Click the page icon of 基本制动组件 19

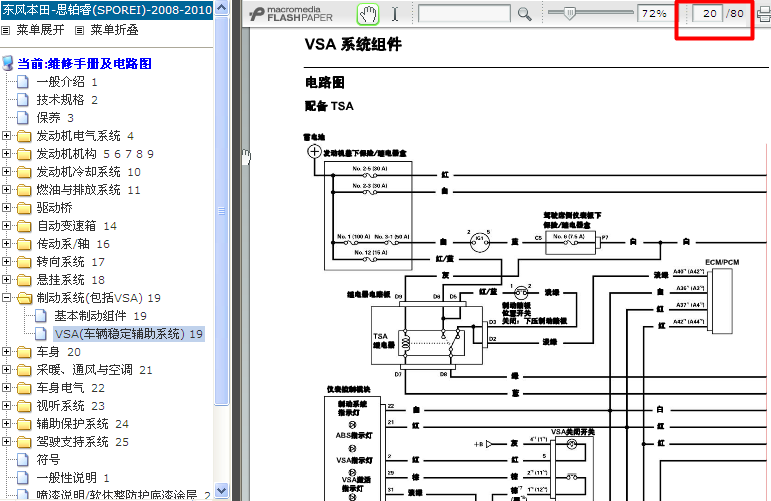tap(41, 316)
